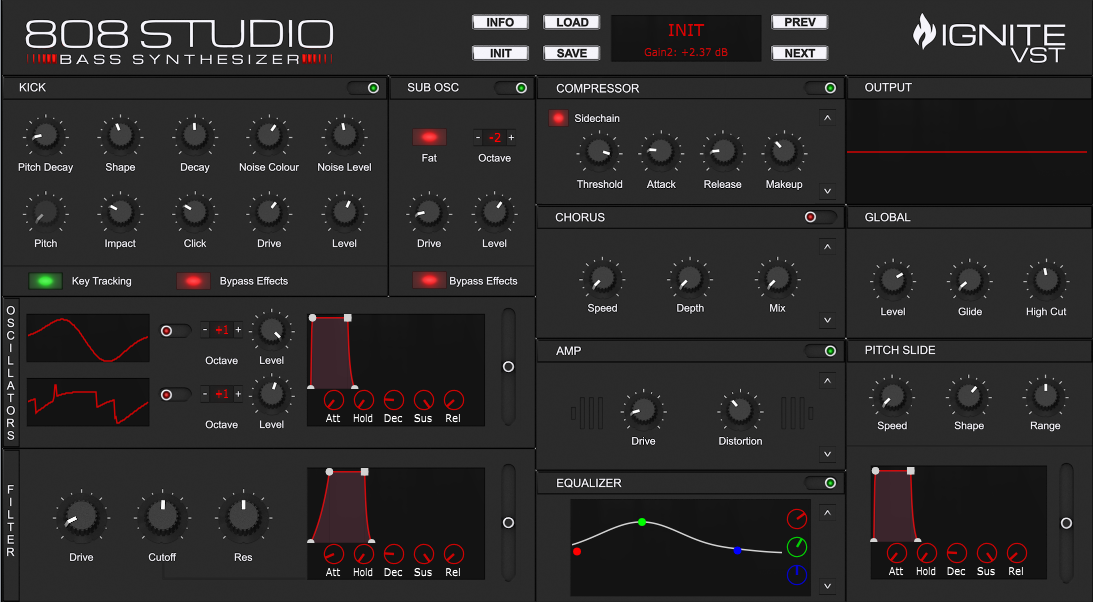
Task: Click the Pitch Slide Range knob
Action: [x=1045, y=396]
